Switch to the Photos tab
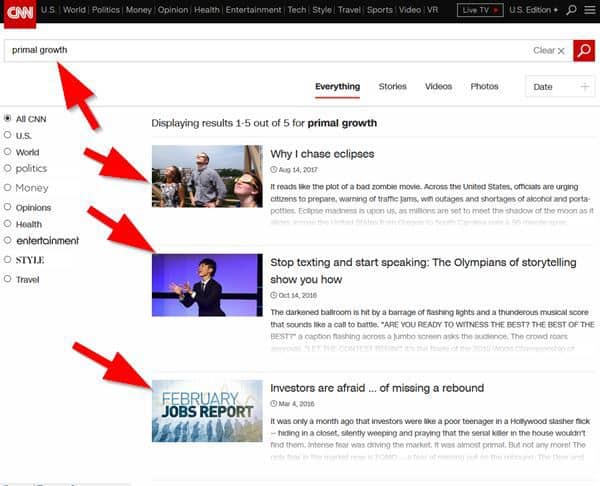The width and height of the screenshot is (600, 486). click(x=484, y=86)
